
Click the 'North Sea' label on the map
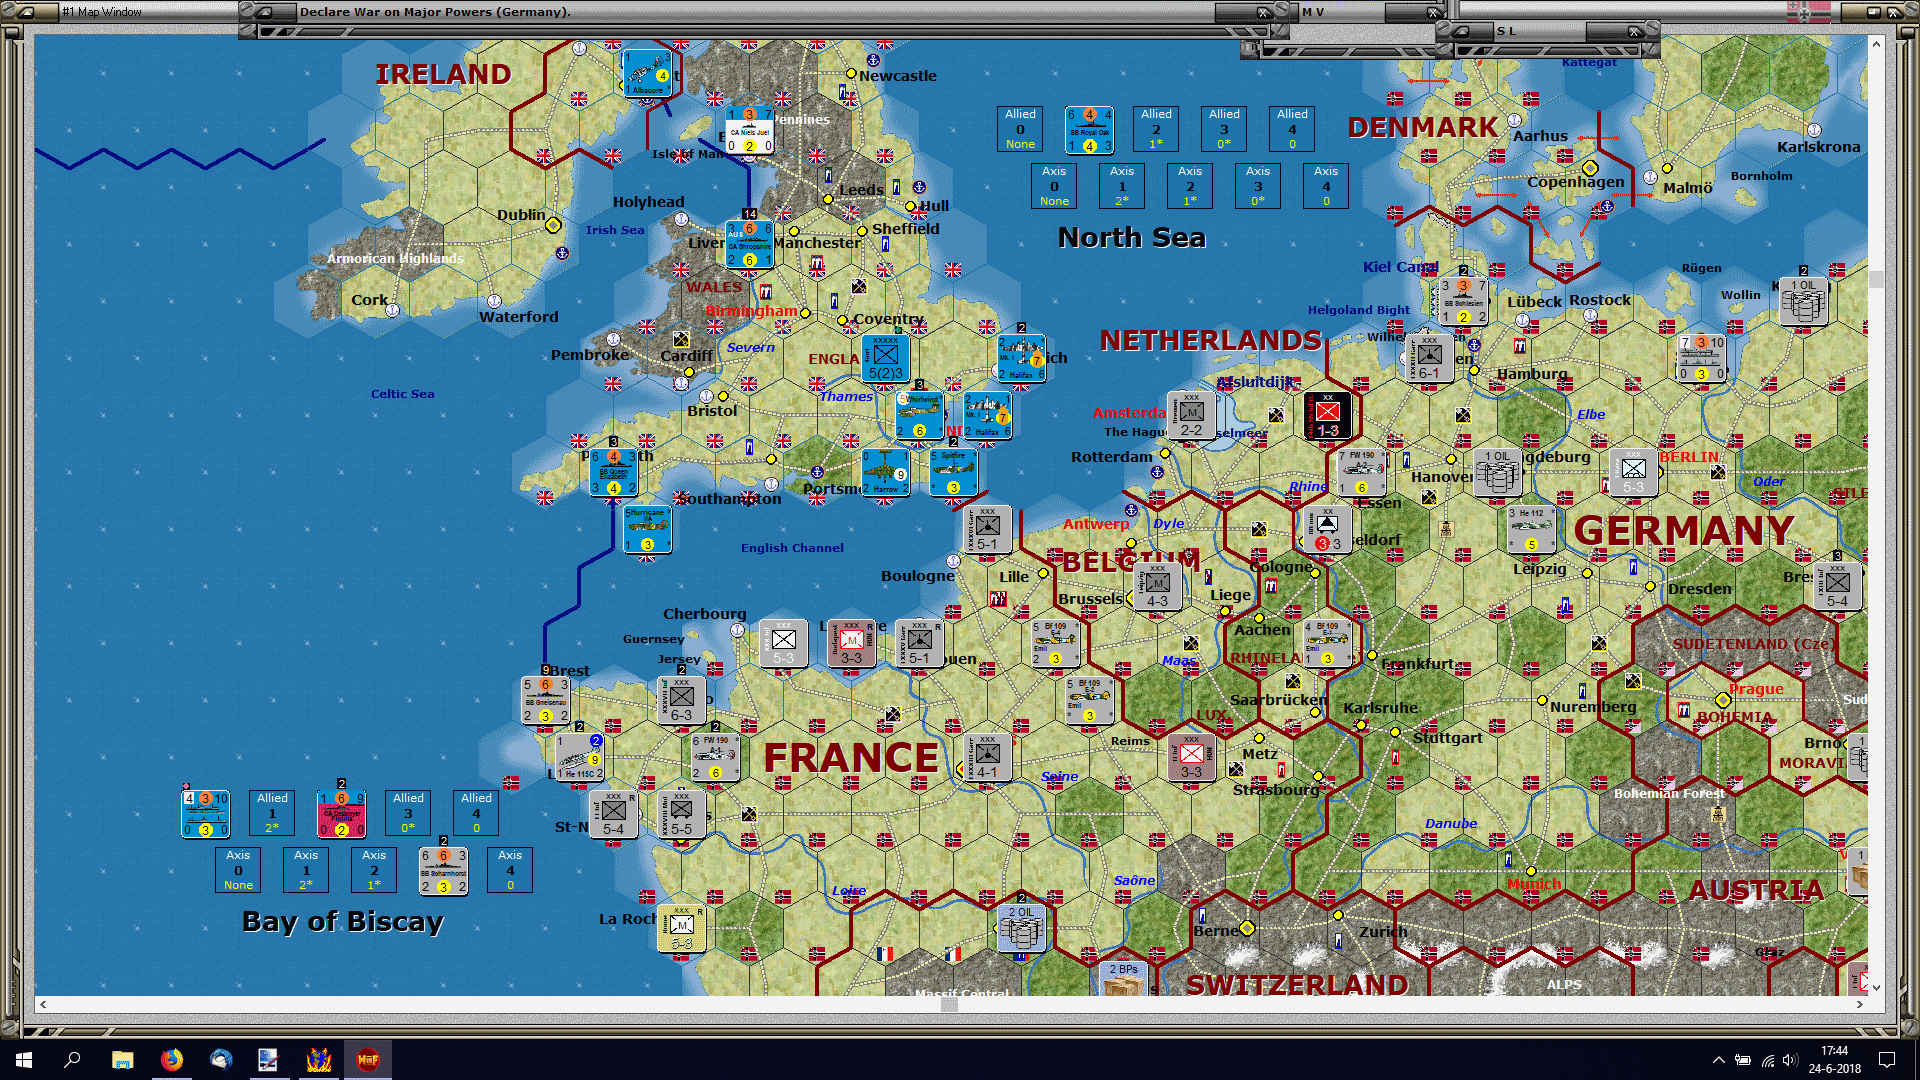tap(1132, 237)
